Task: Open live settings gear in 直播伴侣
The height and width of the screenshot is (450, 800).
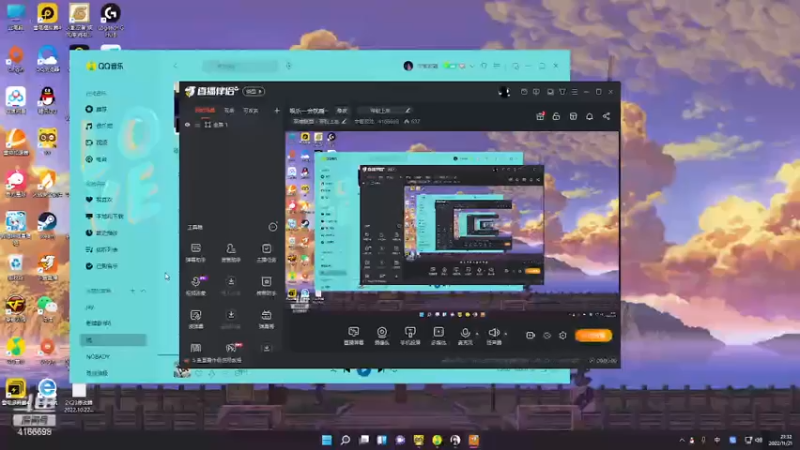Action: pos(563,335)
